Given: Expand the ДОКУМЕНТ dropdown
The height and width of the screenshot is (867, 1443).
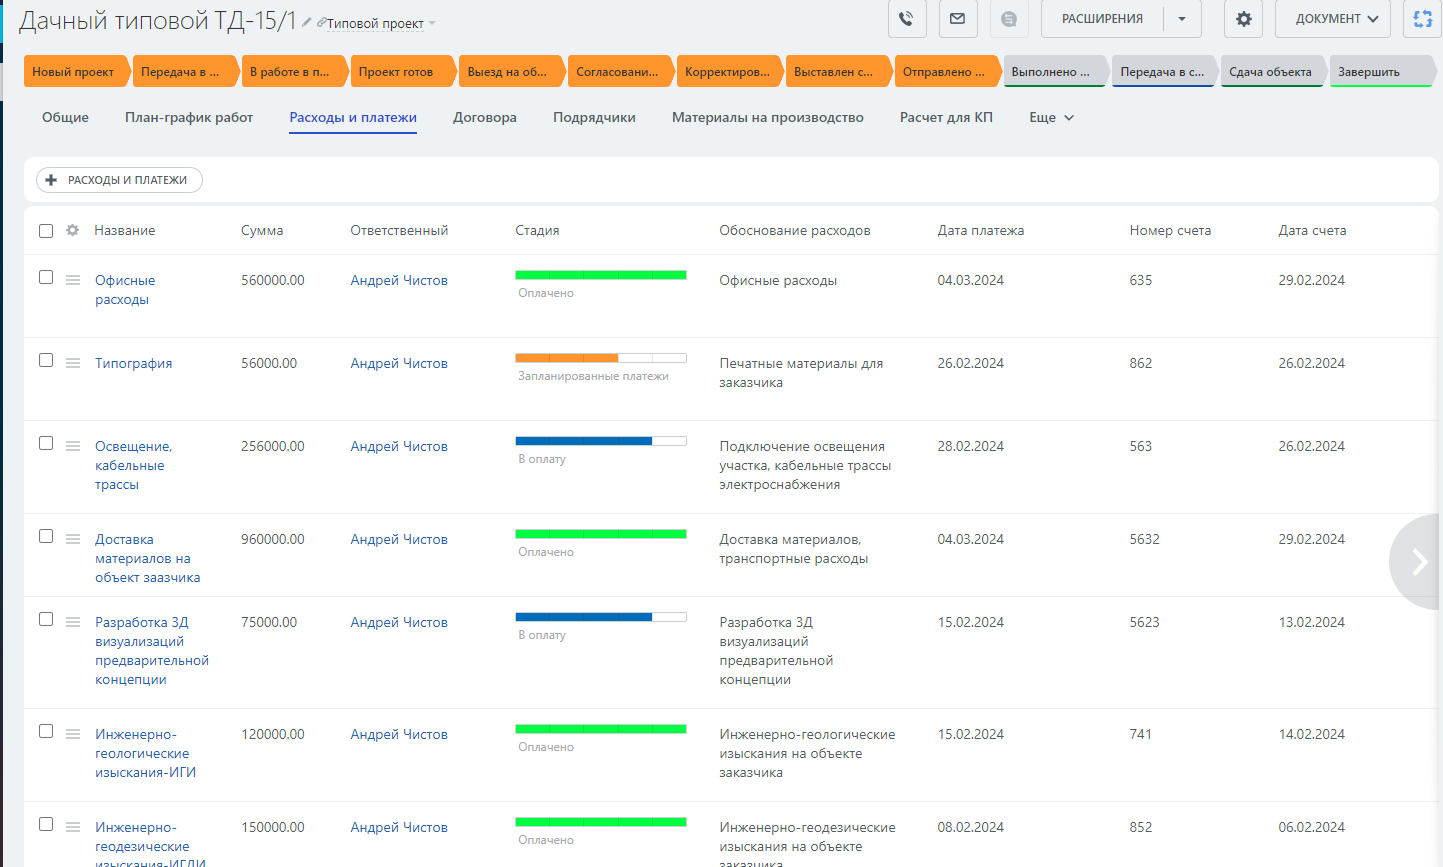Looking at the screenshot, I should click(1336, 19).
